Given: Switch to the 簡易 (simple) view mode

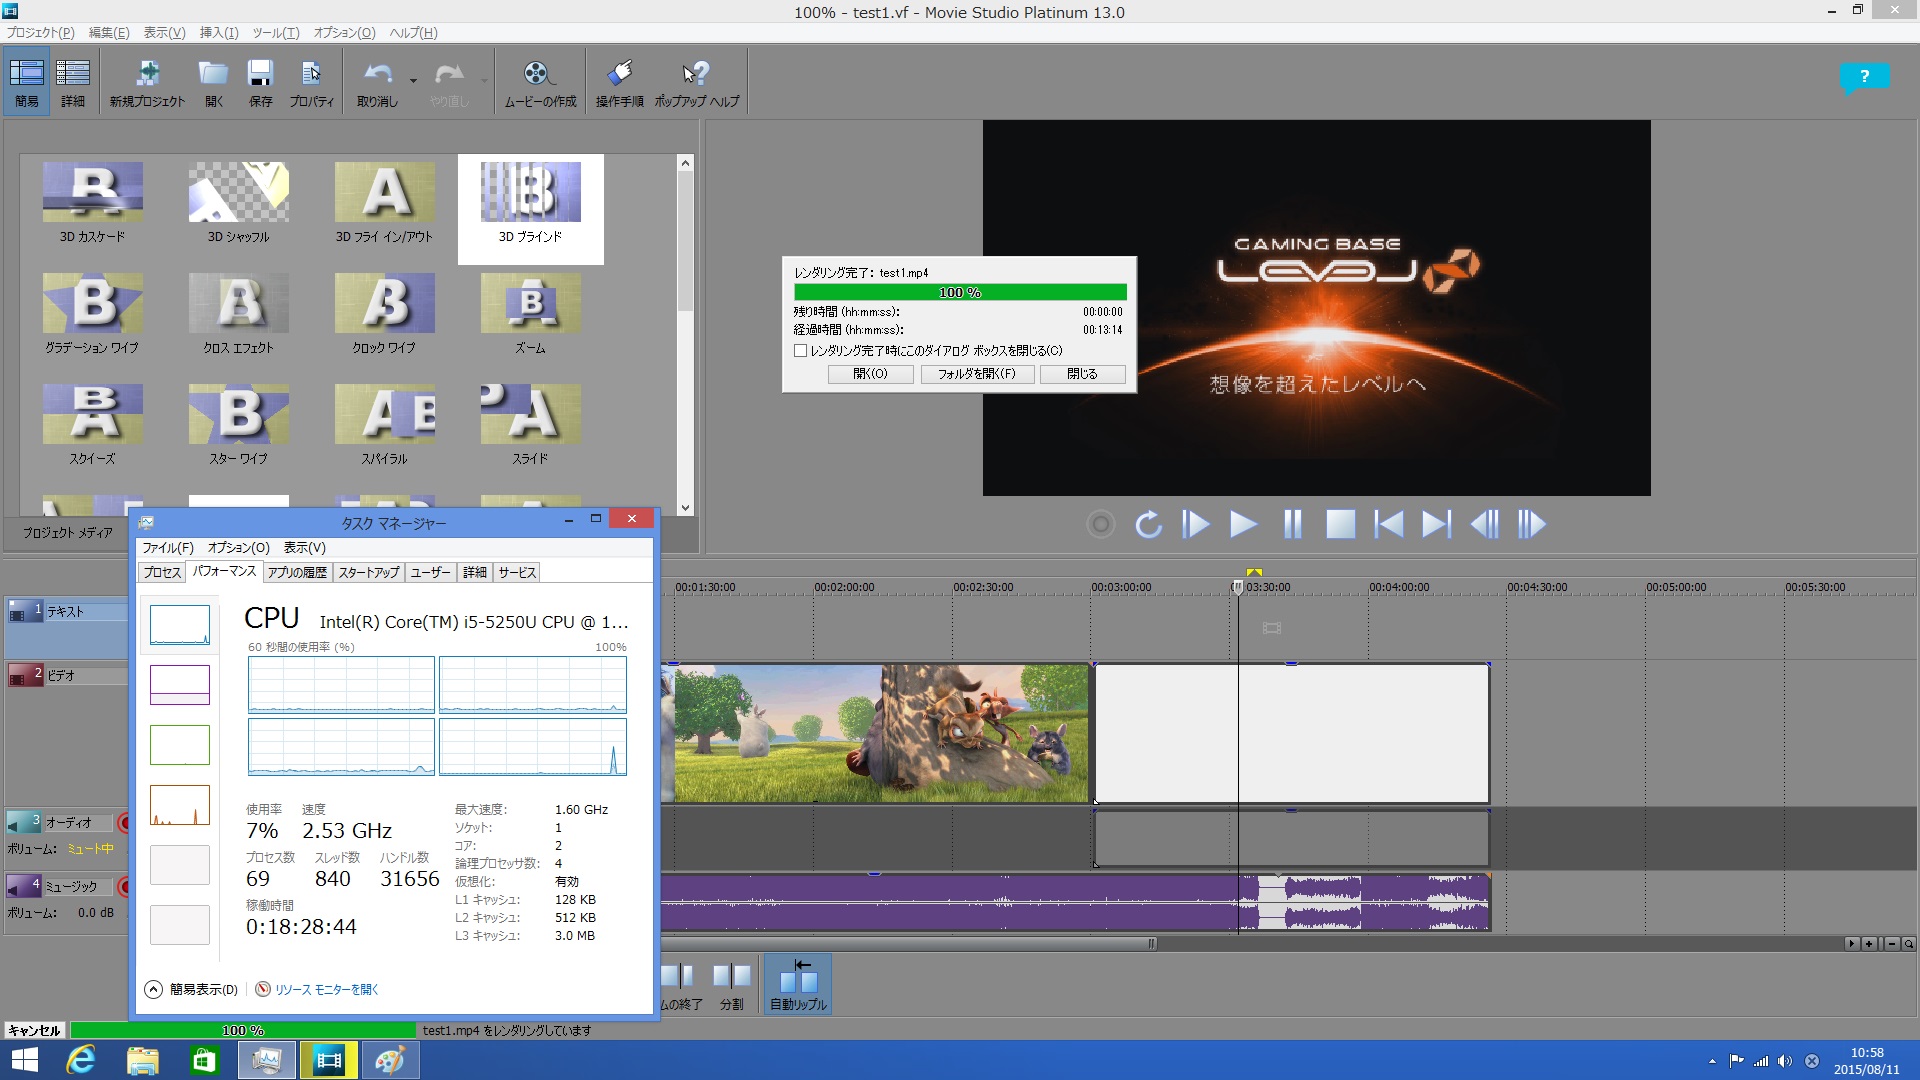Looking at the screenshot, I should (26, 82).
